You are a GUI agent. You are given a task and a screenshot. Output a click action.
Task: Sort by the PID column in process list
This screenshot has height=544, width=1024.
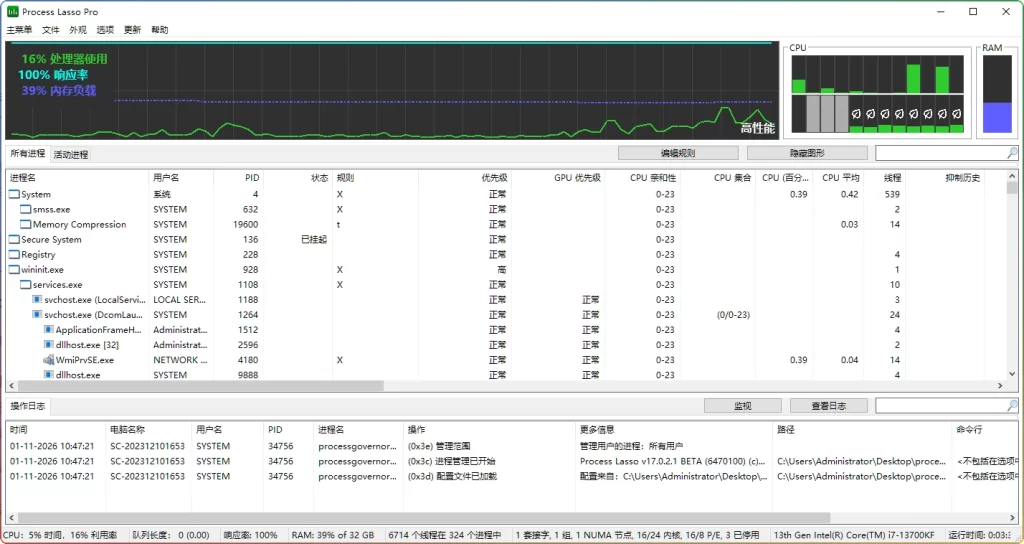pos(238,178)
